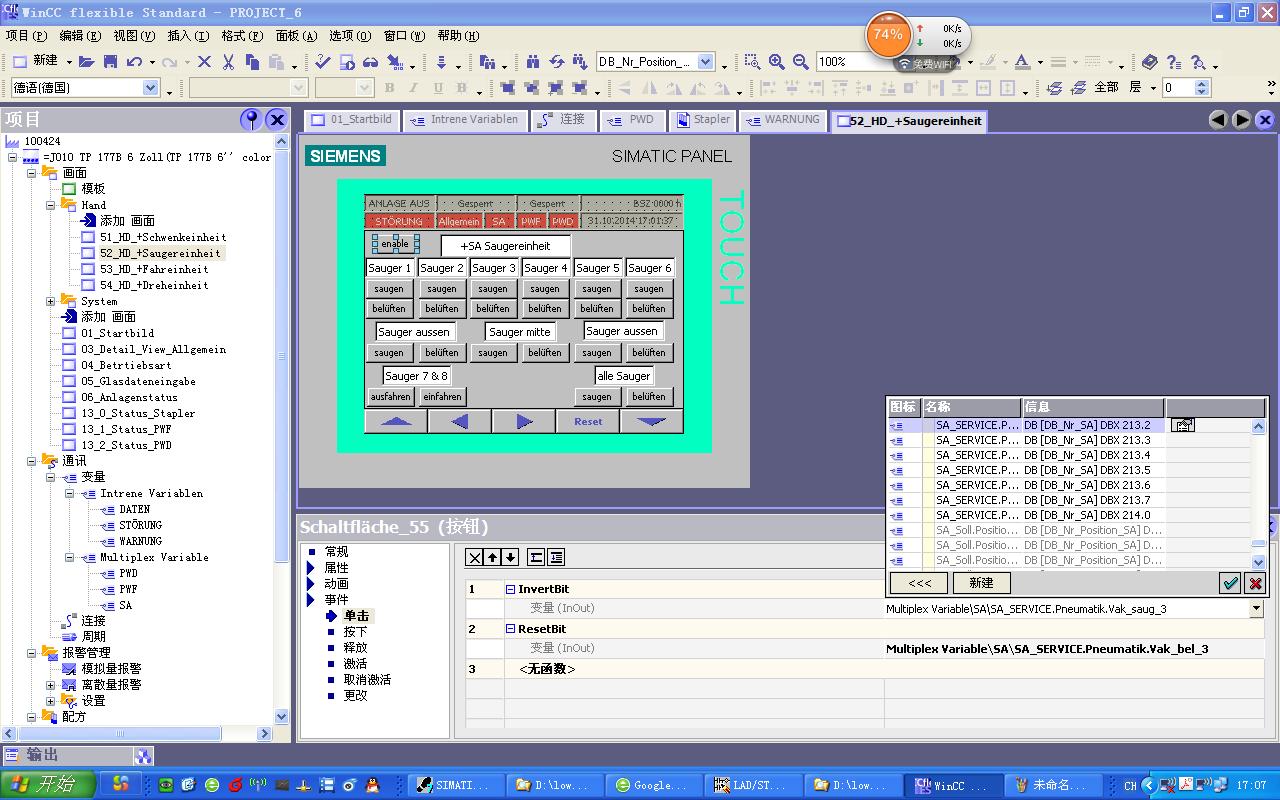
Task: Click the layer number 0 input field
Action: tap(1177, 88)
